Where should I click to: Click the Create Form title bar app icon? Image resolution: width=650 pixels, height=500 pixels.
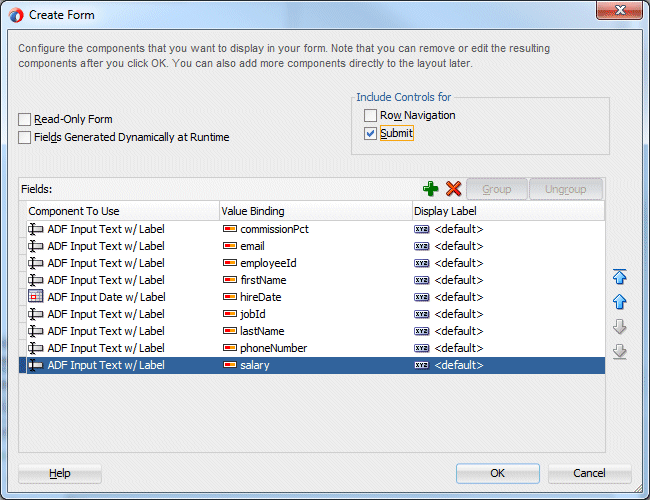click(x=16, y=15)
